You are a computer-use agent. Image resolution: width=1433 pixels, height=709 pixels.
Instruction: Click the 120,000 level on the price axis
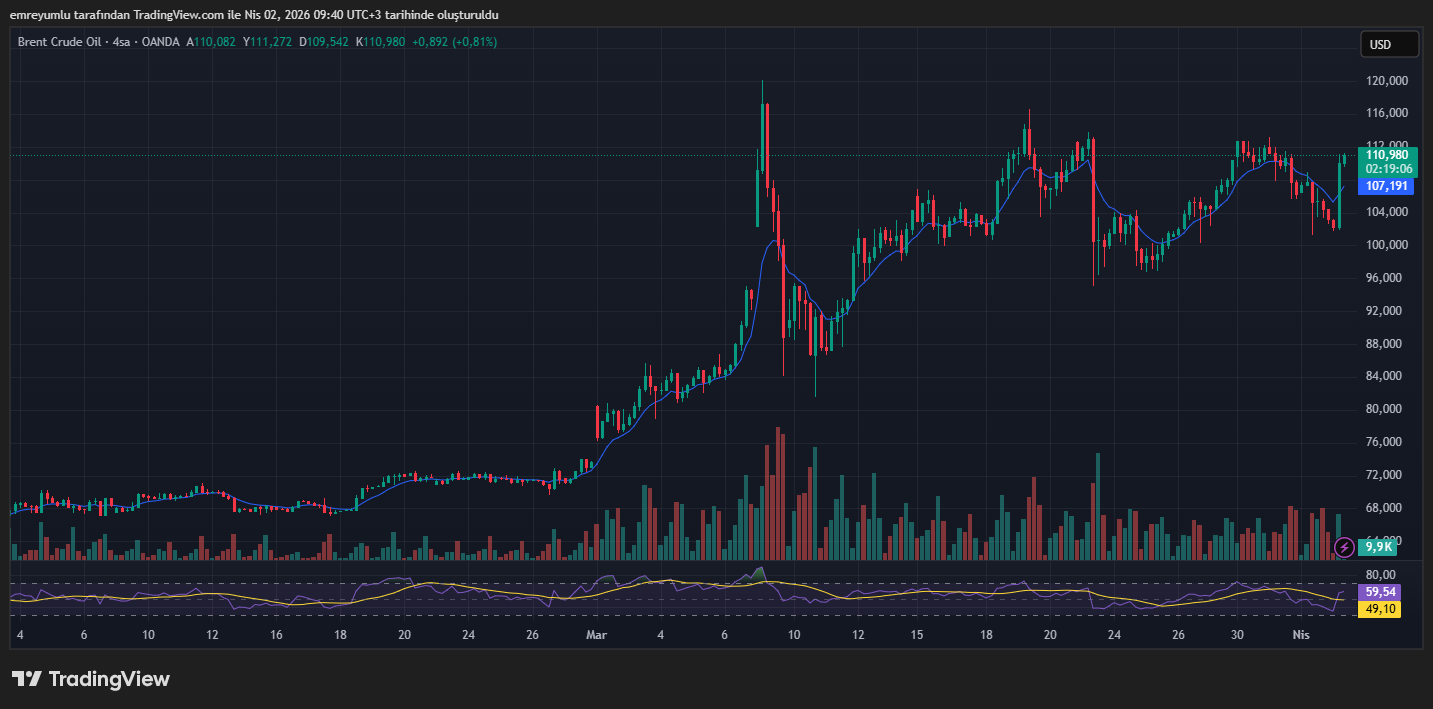[x=1386, y=81]
